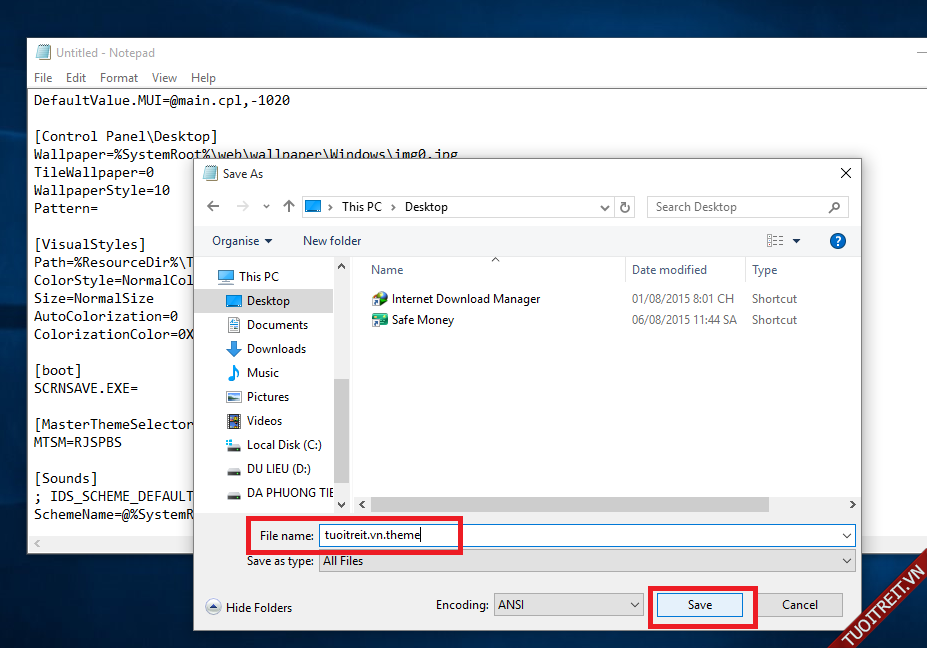Select the Safe Money shortcut

click(422, 320)
